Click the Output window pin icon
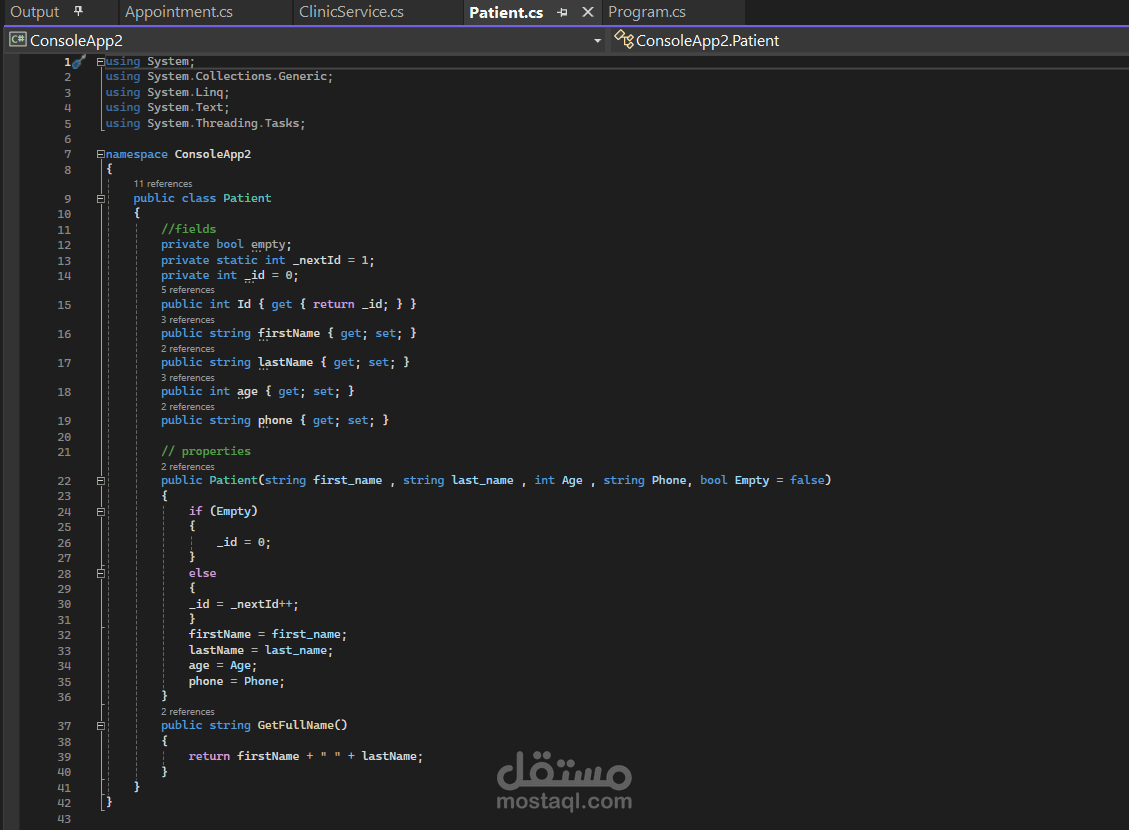Image resolution: width=1129 pixels, height=830 pixels. tap(78, 12)
